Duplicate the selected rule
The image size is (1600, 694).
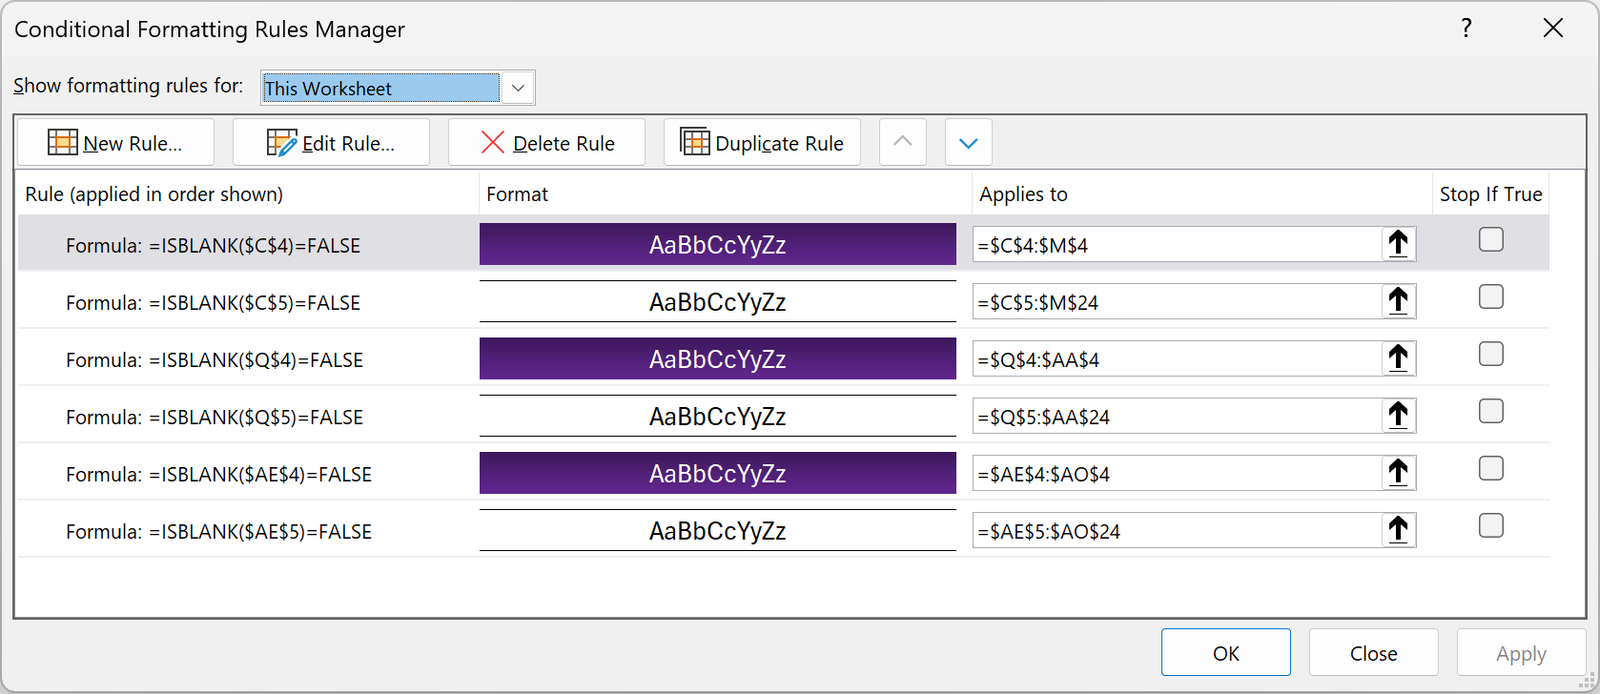pyautogui.click(x=762, y=143)
